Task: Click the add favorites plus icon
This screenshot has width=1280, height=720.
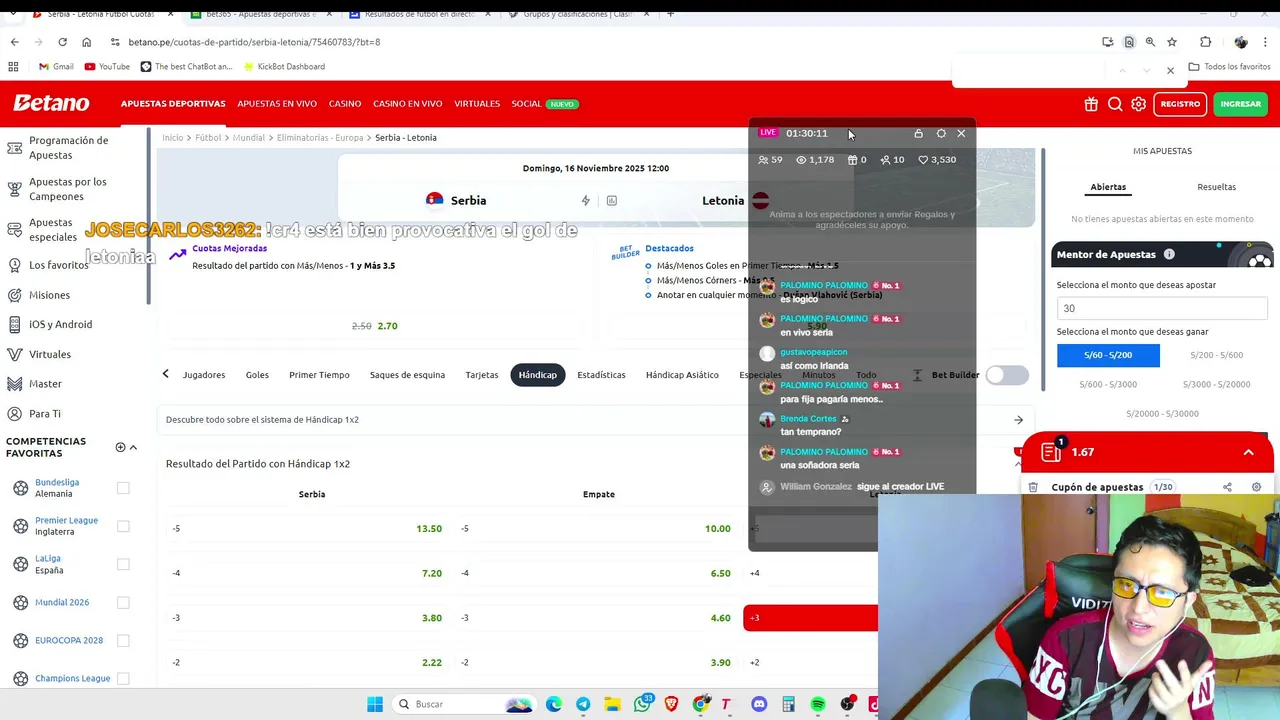Action: tap(120, 447)
